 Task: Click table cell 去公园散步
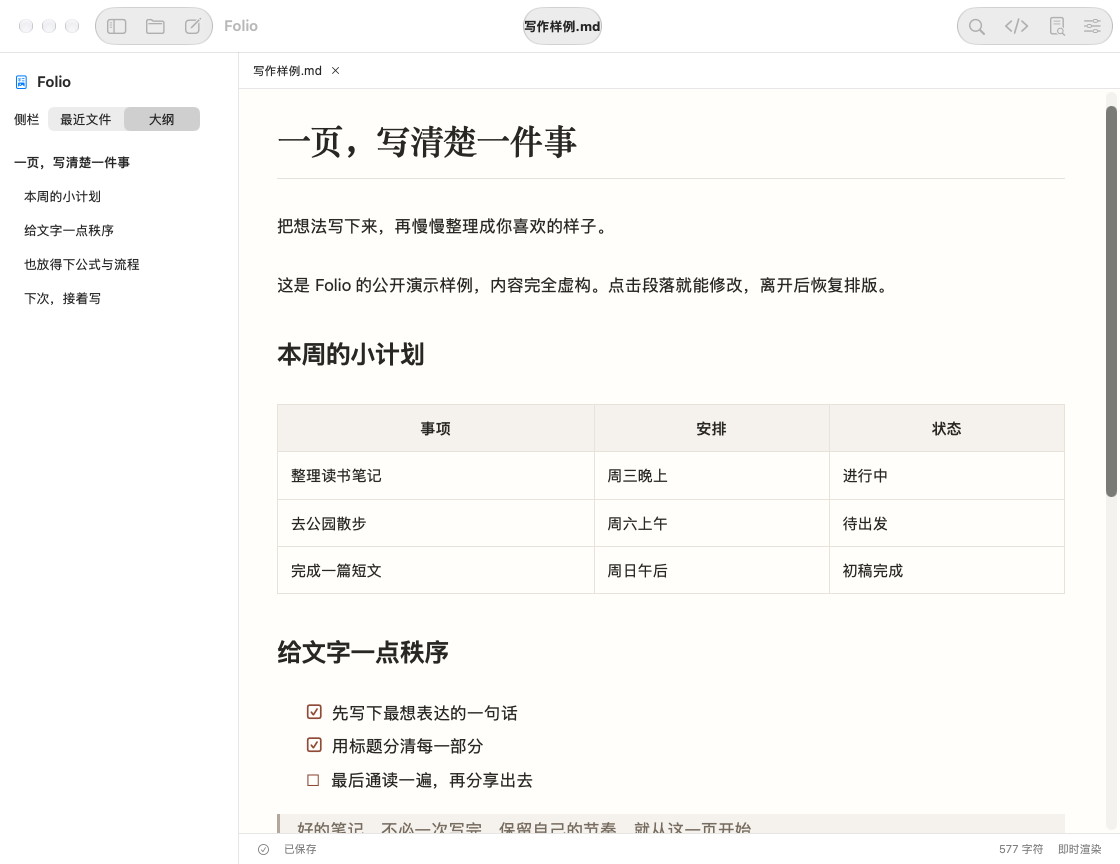436,523
